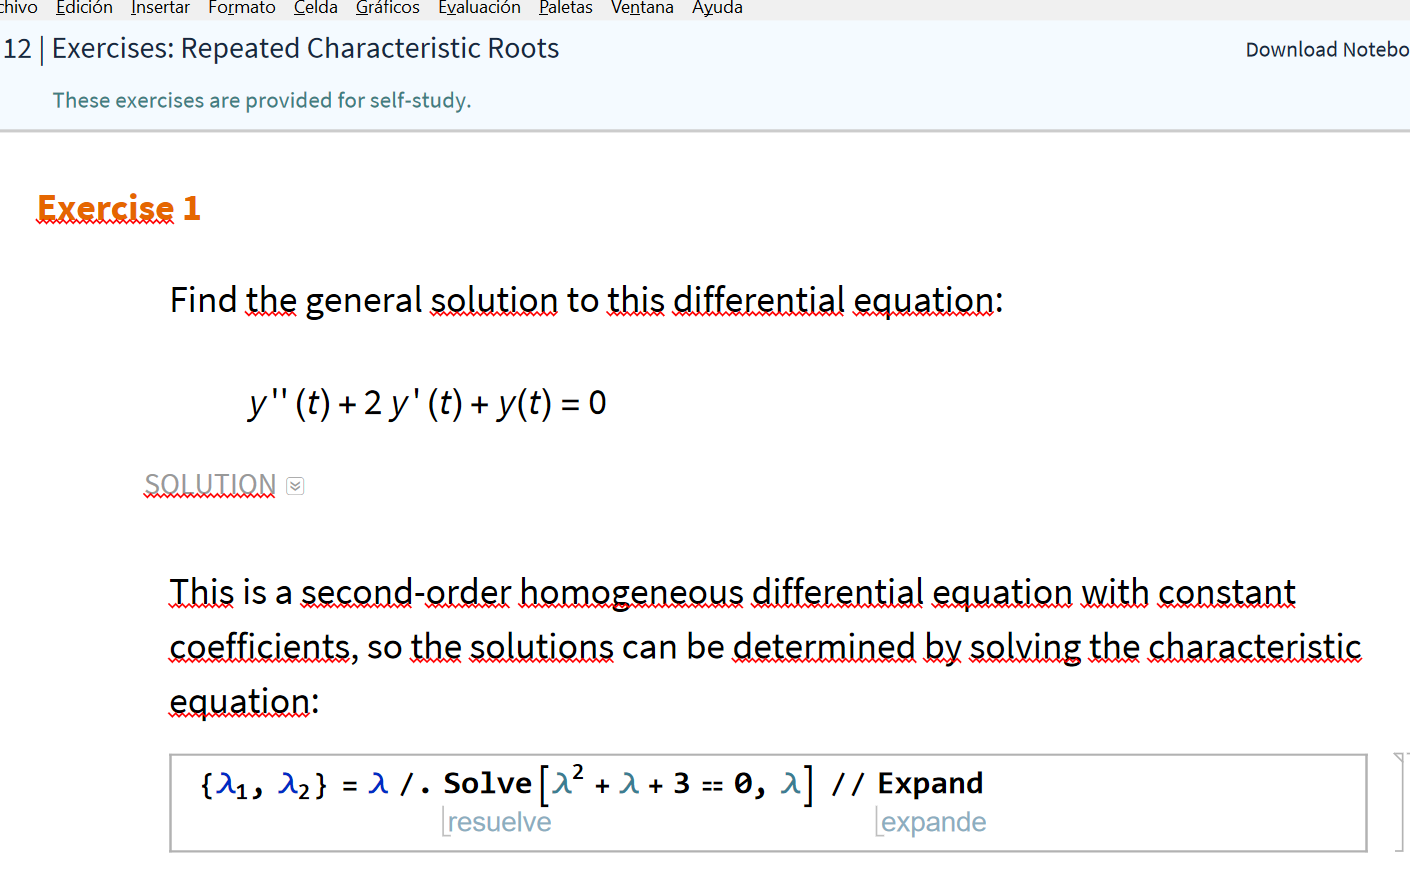Screen dimensions: 1410x875
Task: Open the Formato menu
Action: pos(242,8)
